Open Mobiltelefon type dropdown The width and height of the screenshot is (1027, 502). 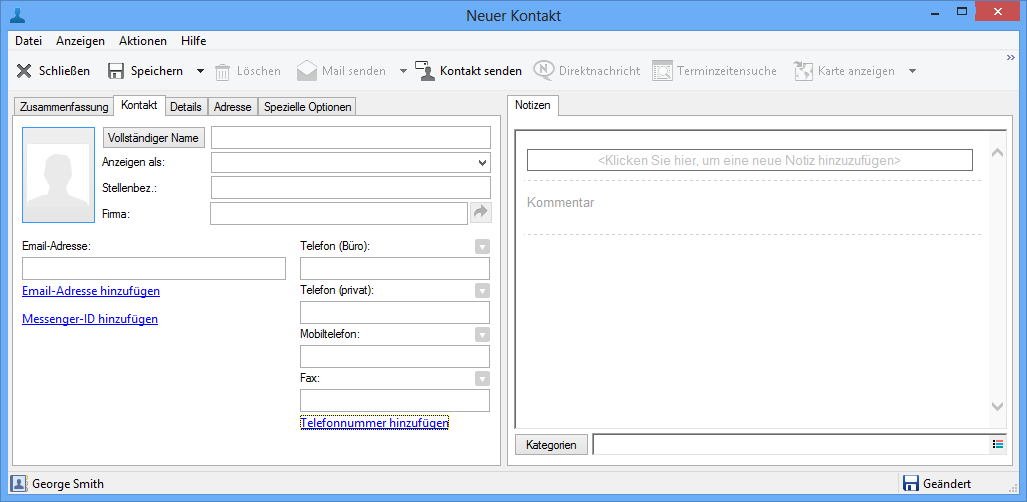482,335
